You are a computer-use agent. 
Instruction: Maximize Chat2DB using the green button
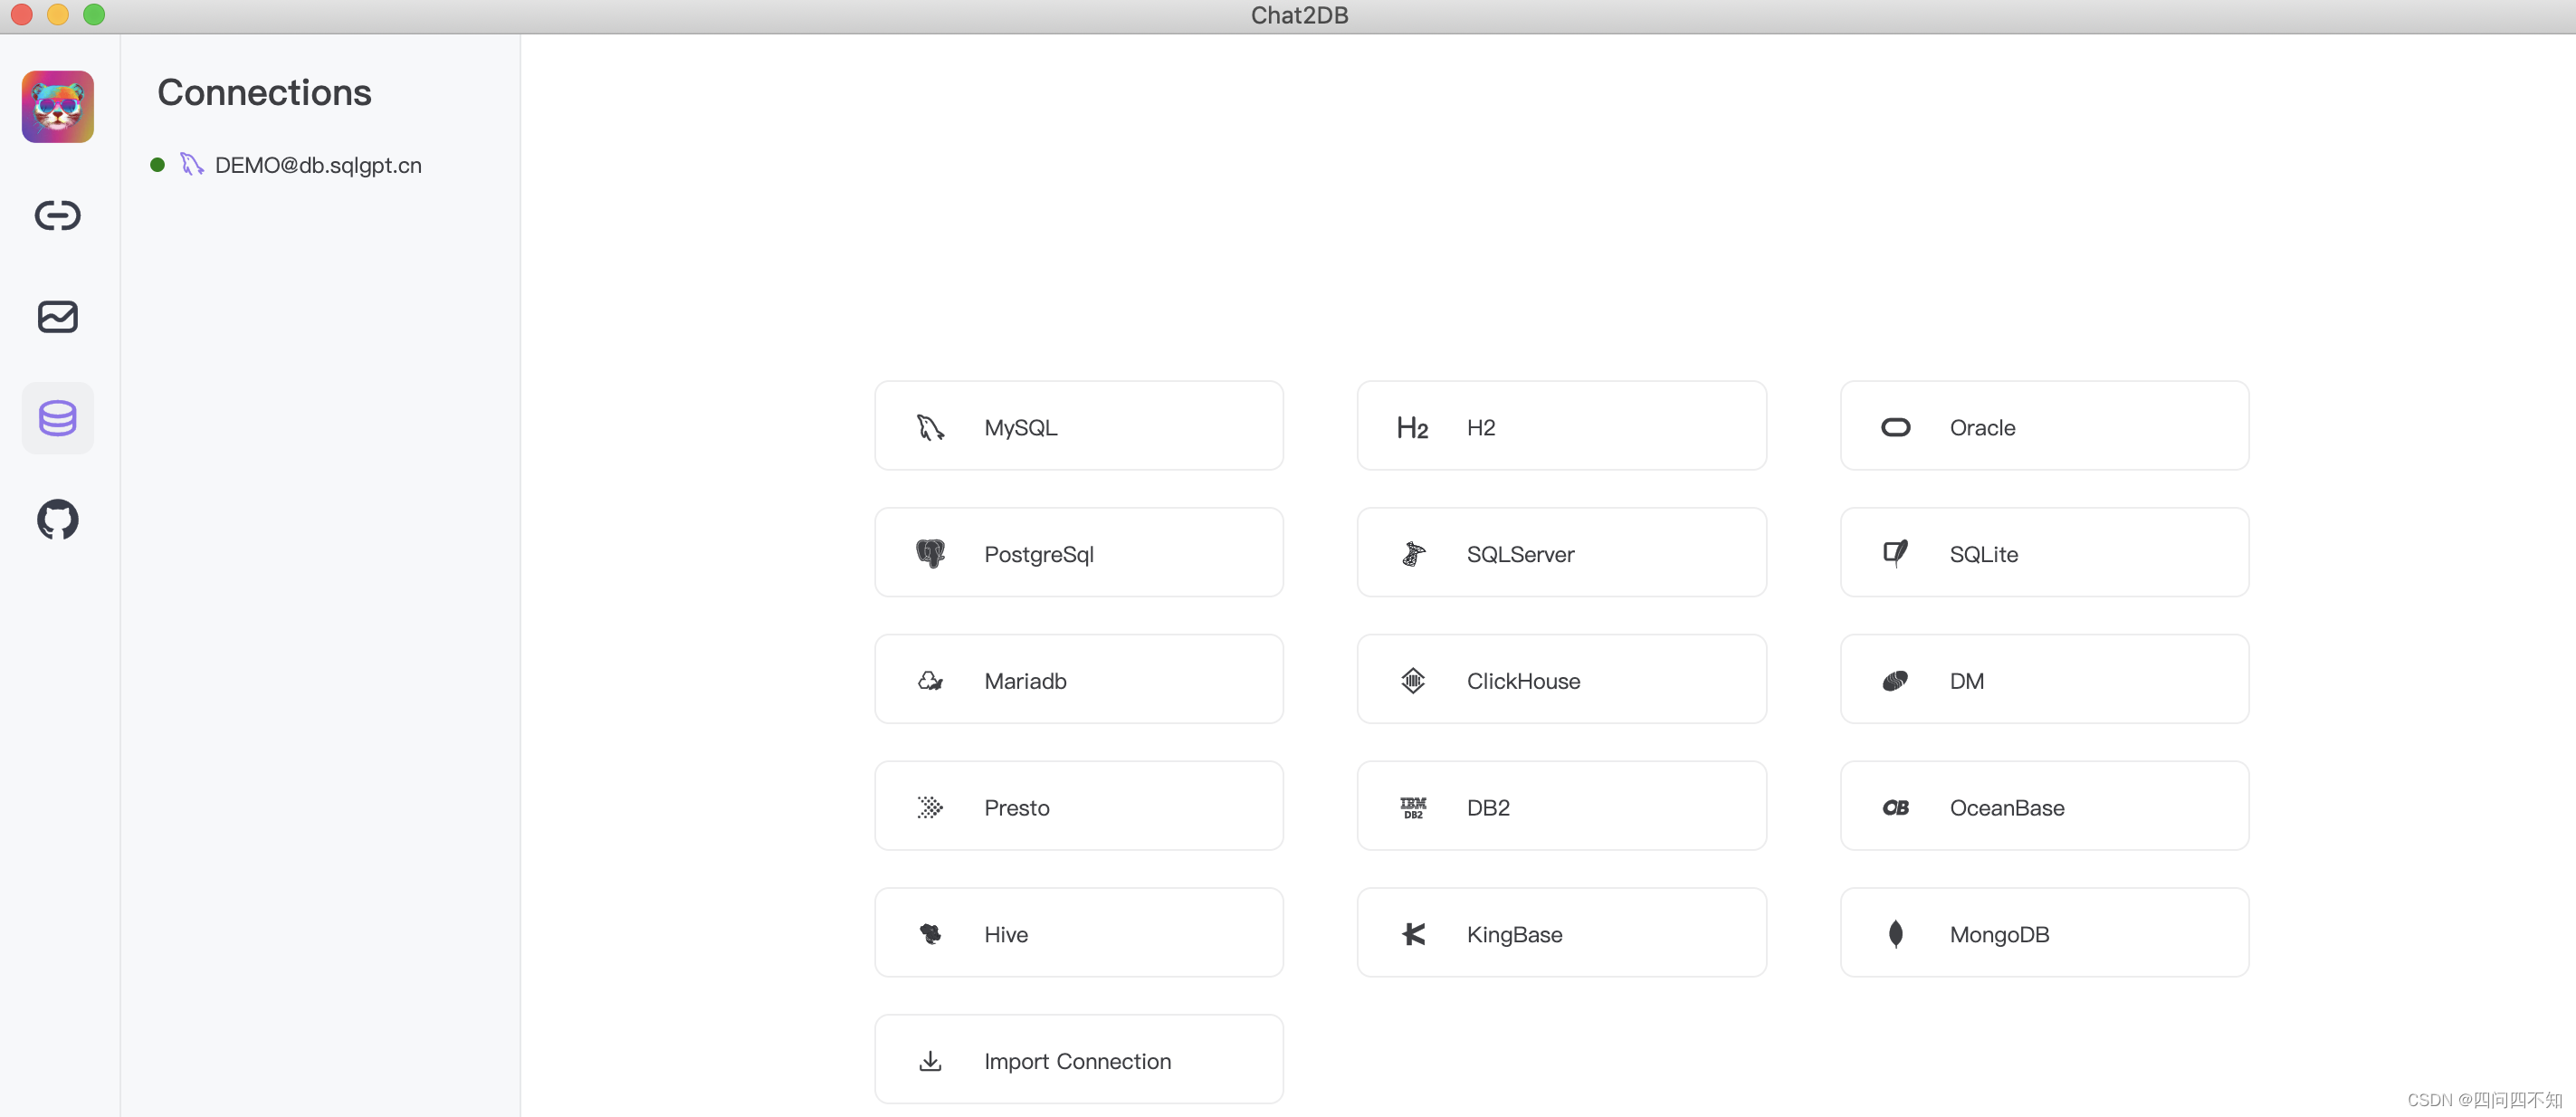coord(94,14)
